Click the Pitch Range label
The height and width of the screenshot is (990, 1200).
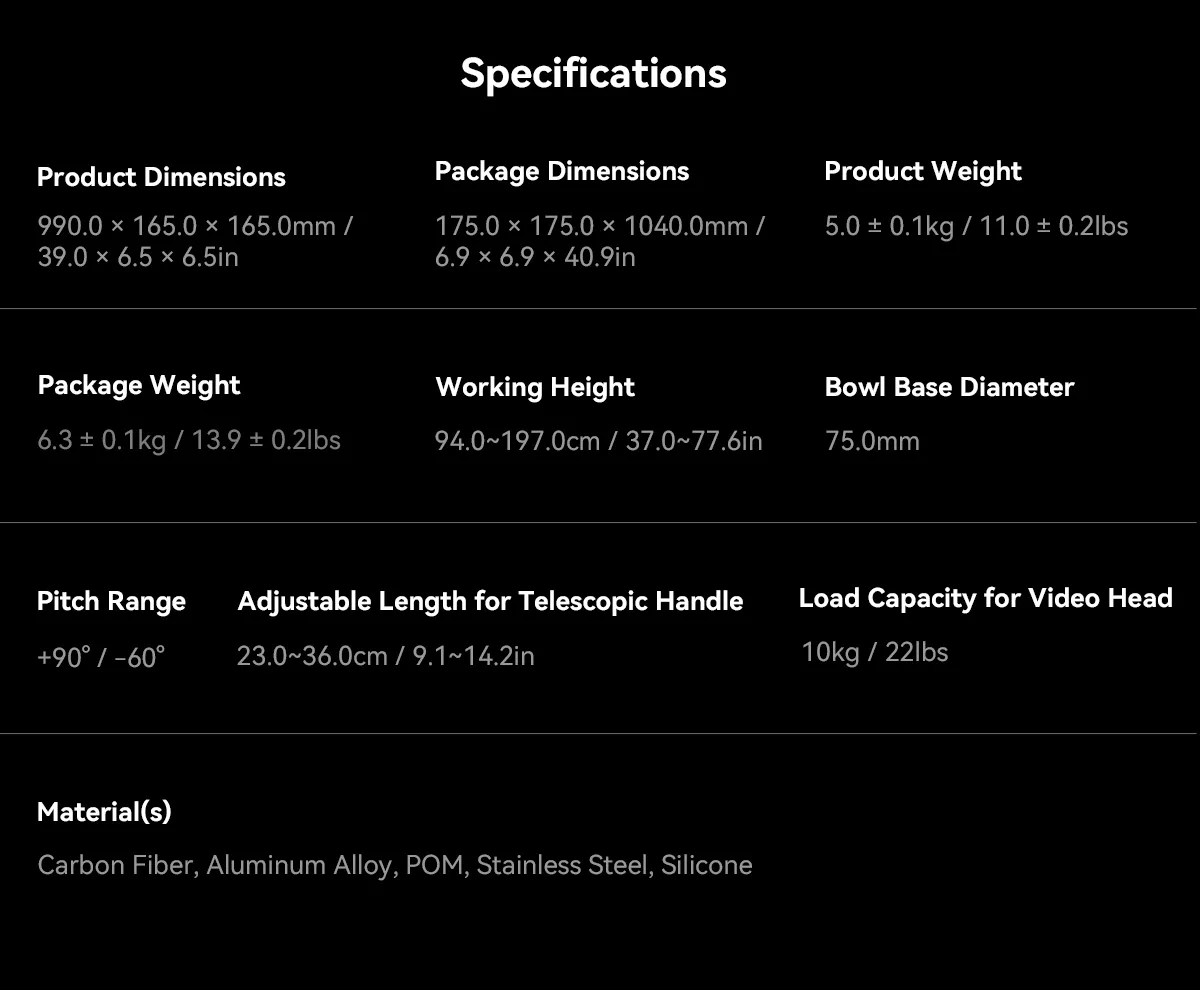(111, 601)
